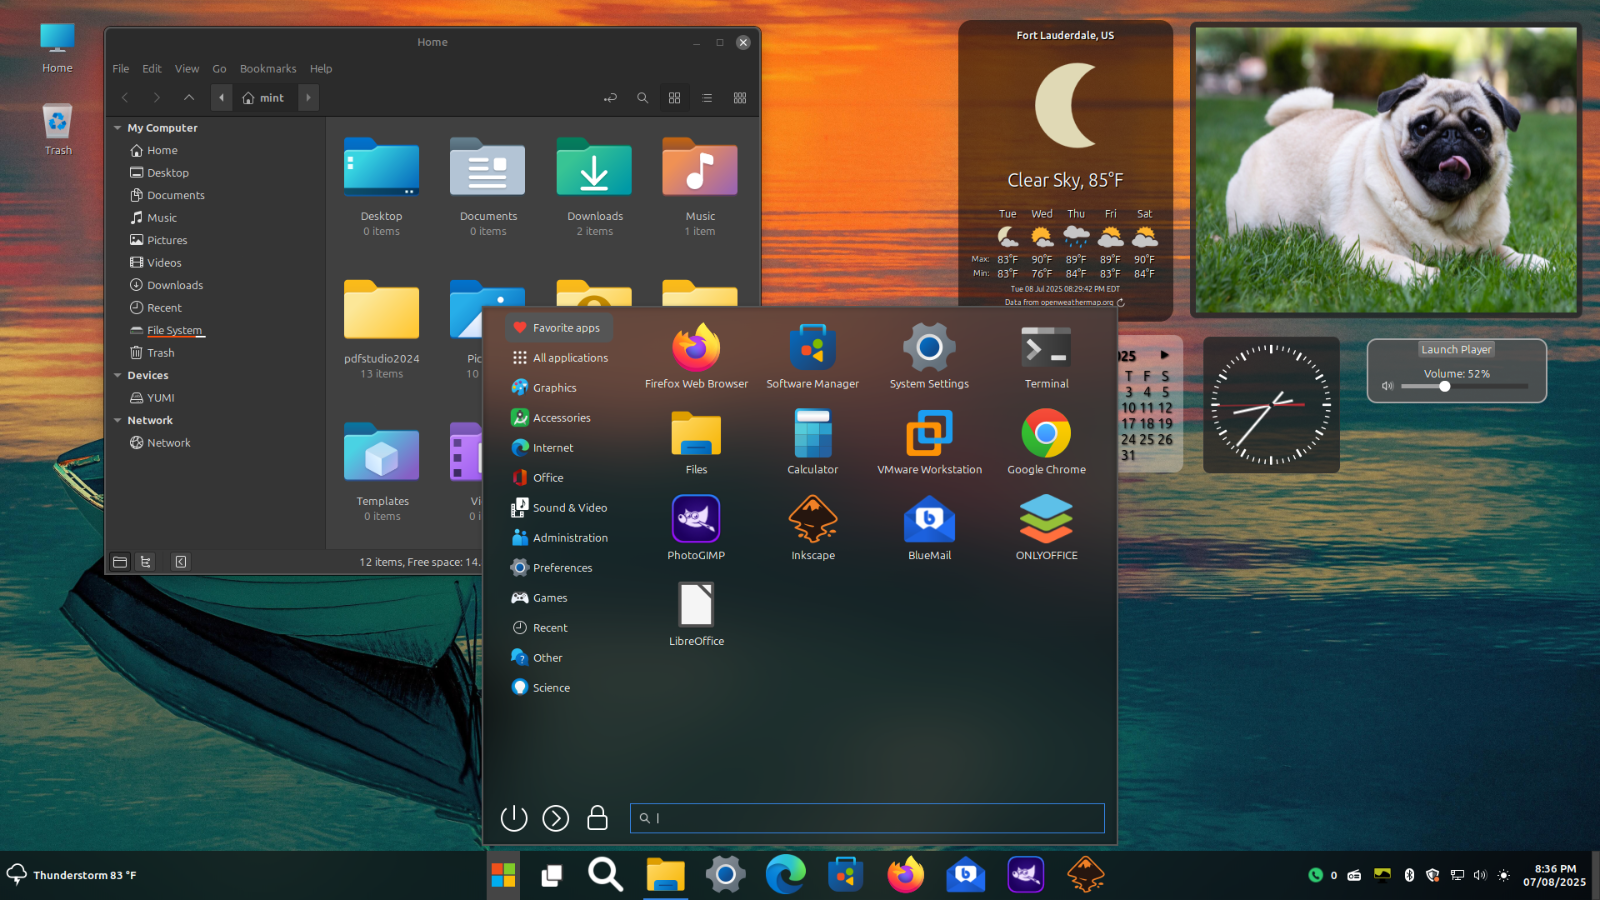Click the Thunderstorm weather applet on taskbar

click(72, 875)
